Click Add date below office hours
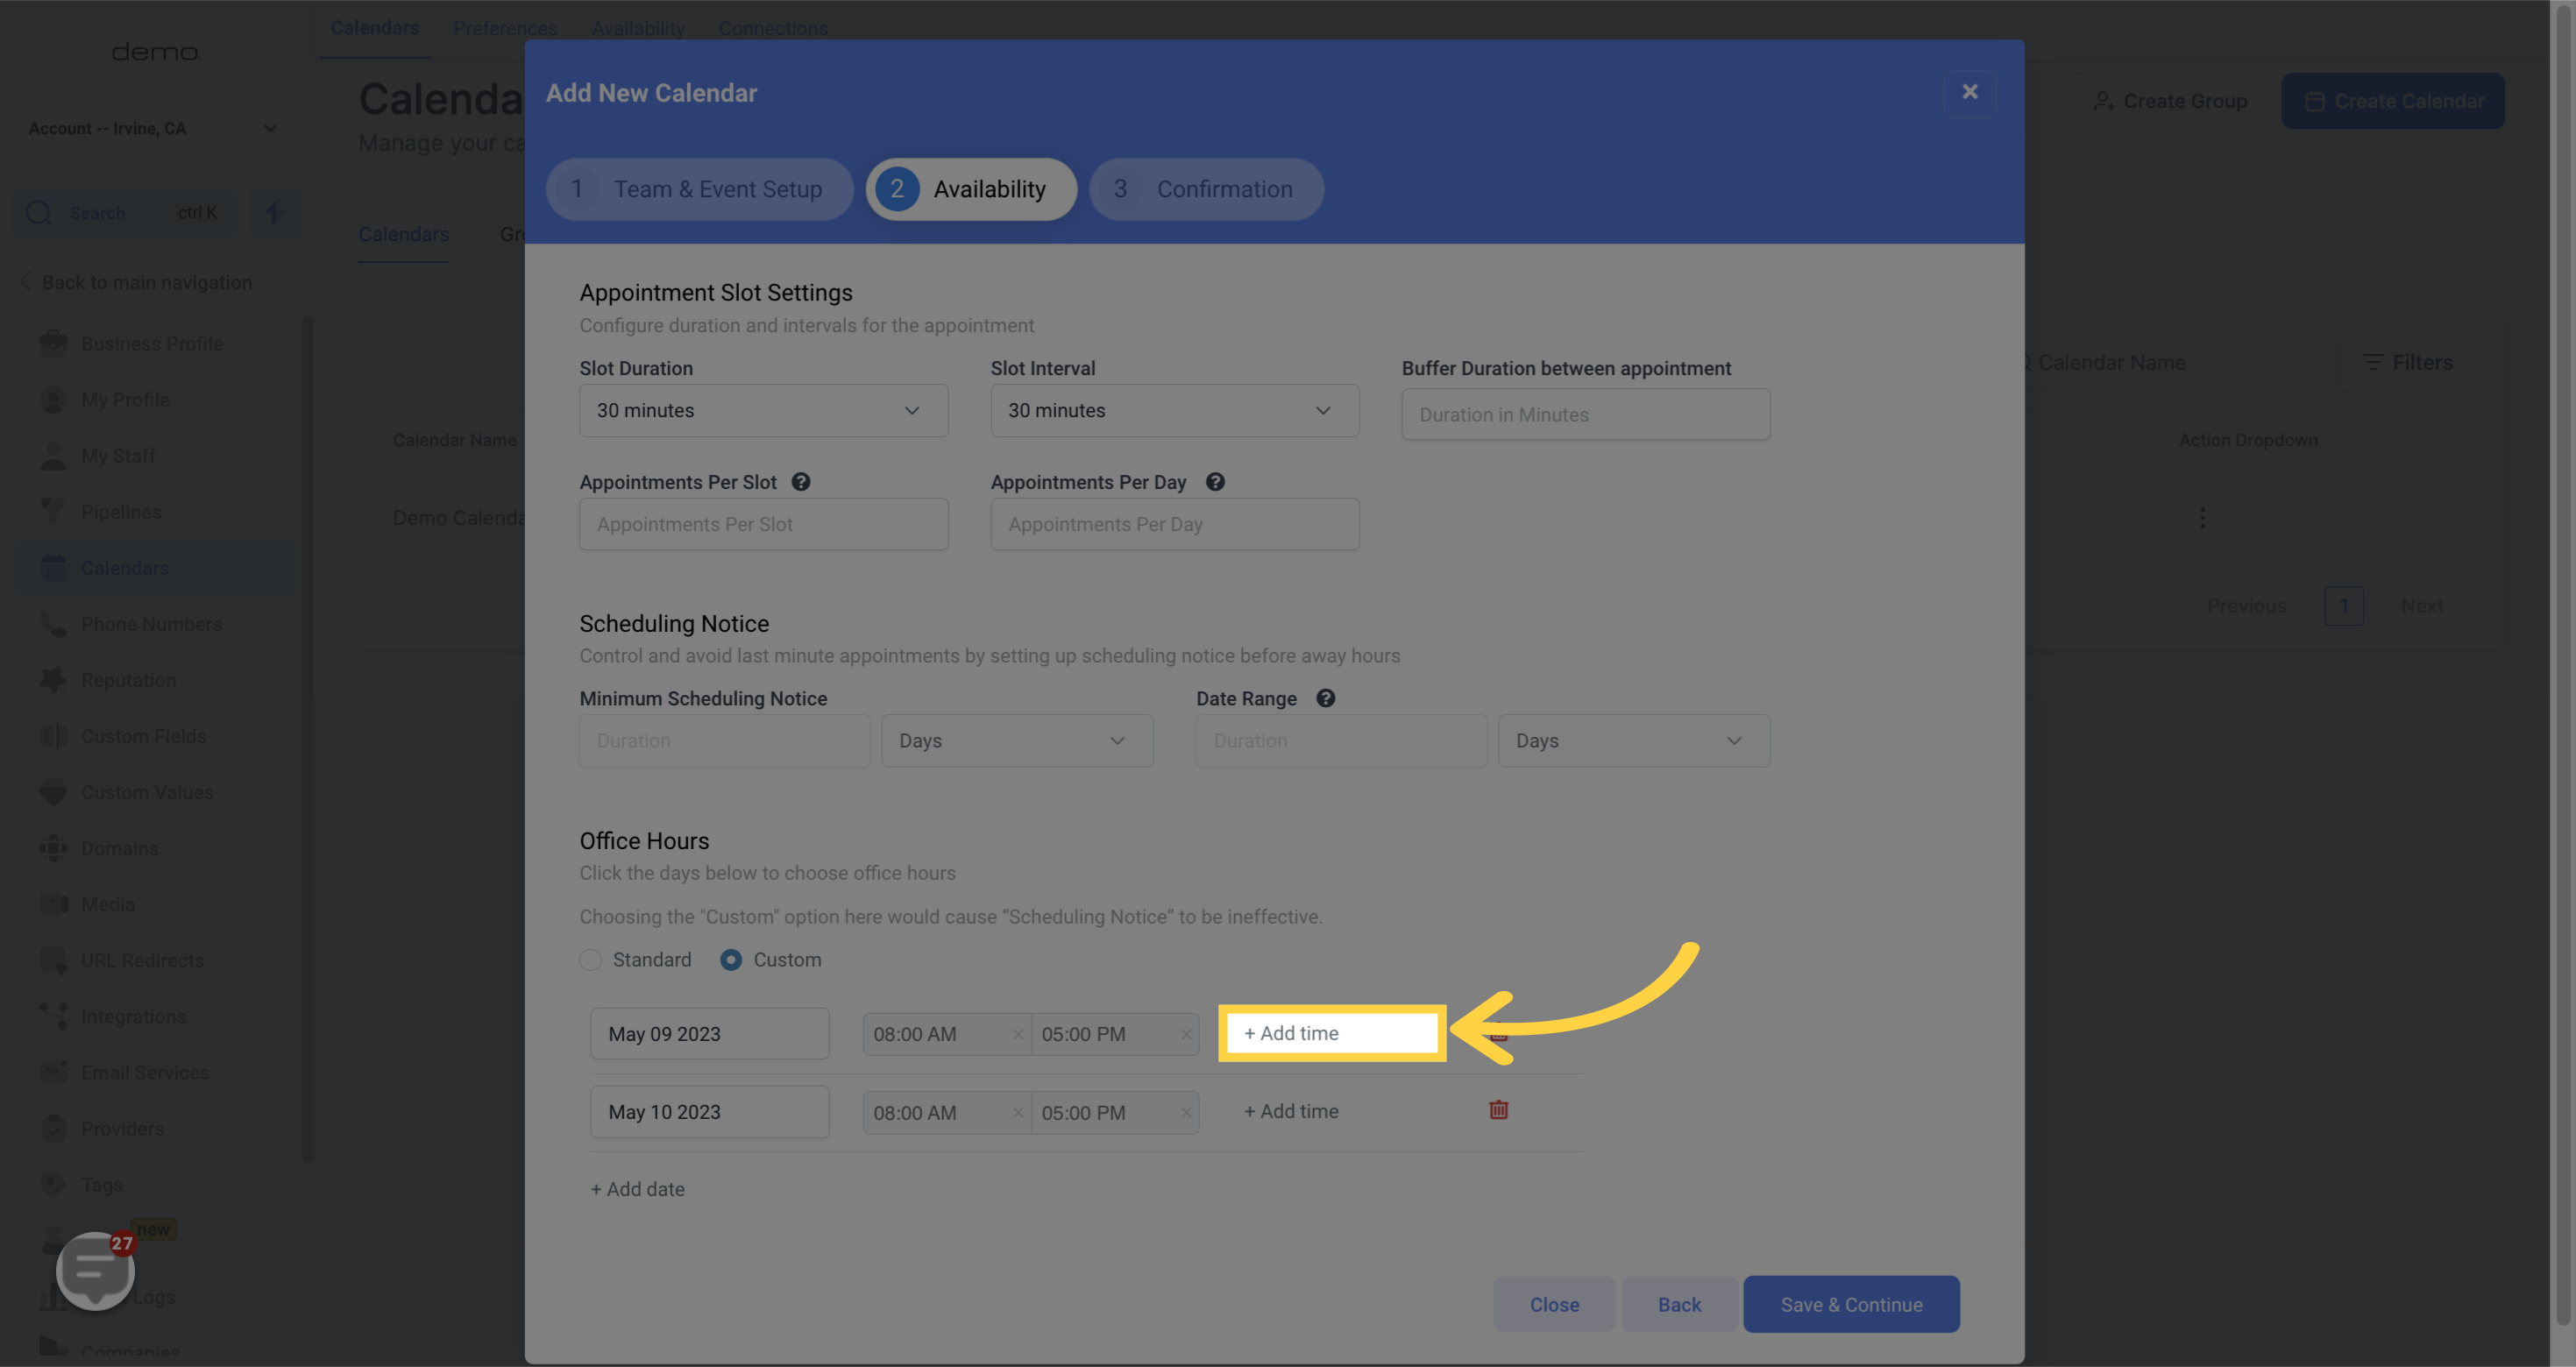2576x1367 pixels. point(638,1189)
